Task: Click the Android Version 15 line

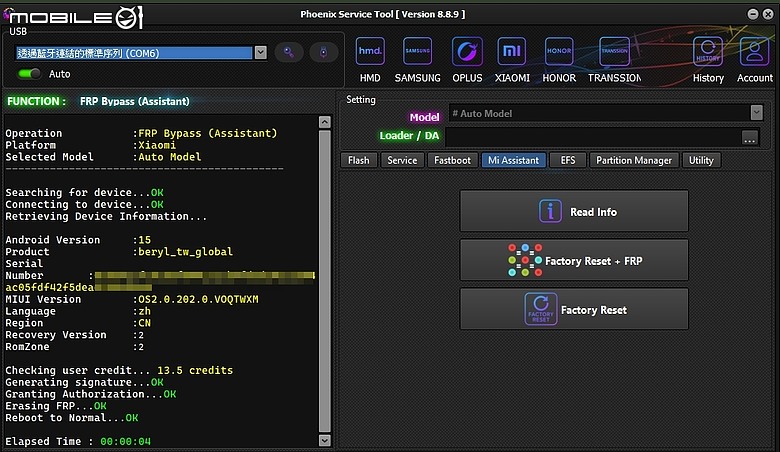Action: [x=78, y=240]
